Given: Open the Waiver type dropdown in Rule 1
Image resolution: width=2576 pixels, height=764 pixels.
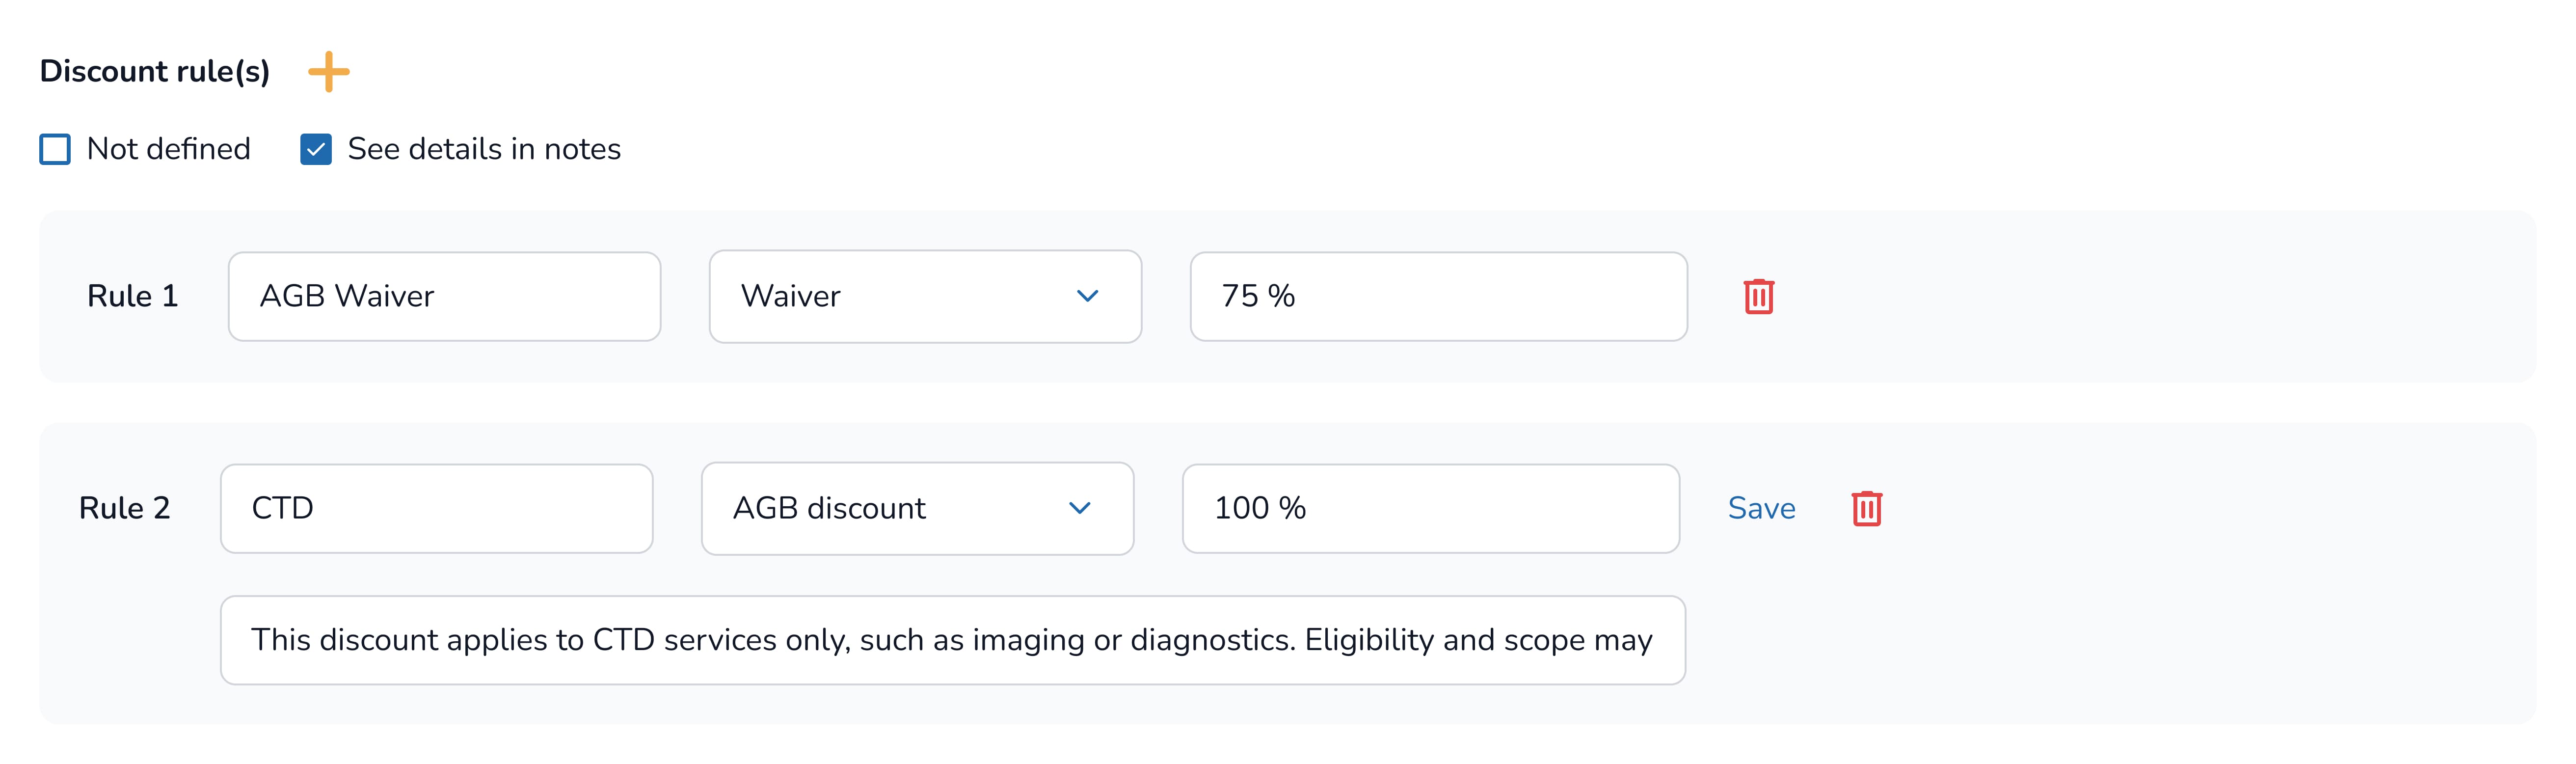Looking at the screenshot, I should tap(924, 297).
